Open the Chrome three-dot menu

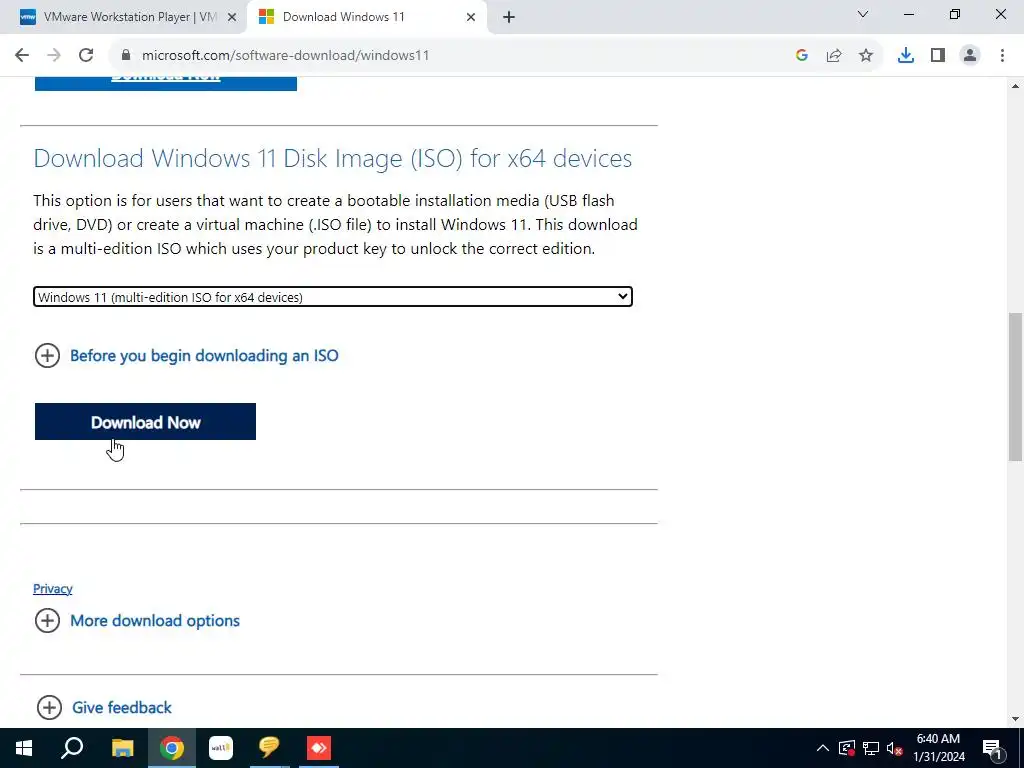tap(1002, 56)
